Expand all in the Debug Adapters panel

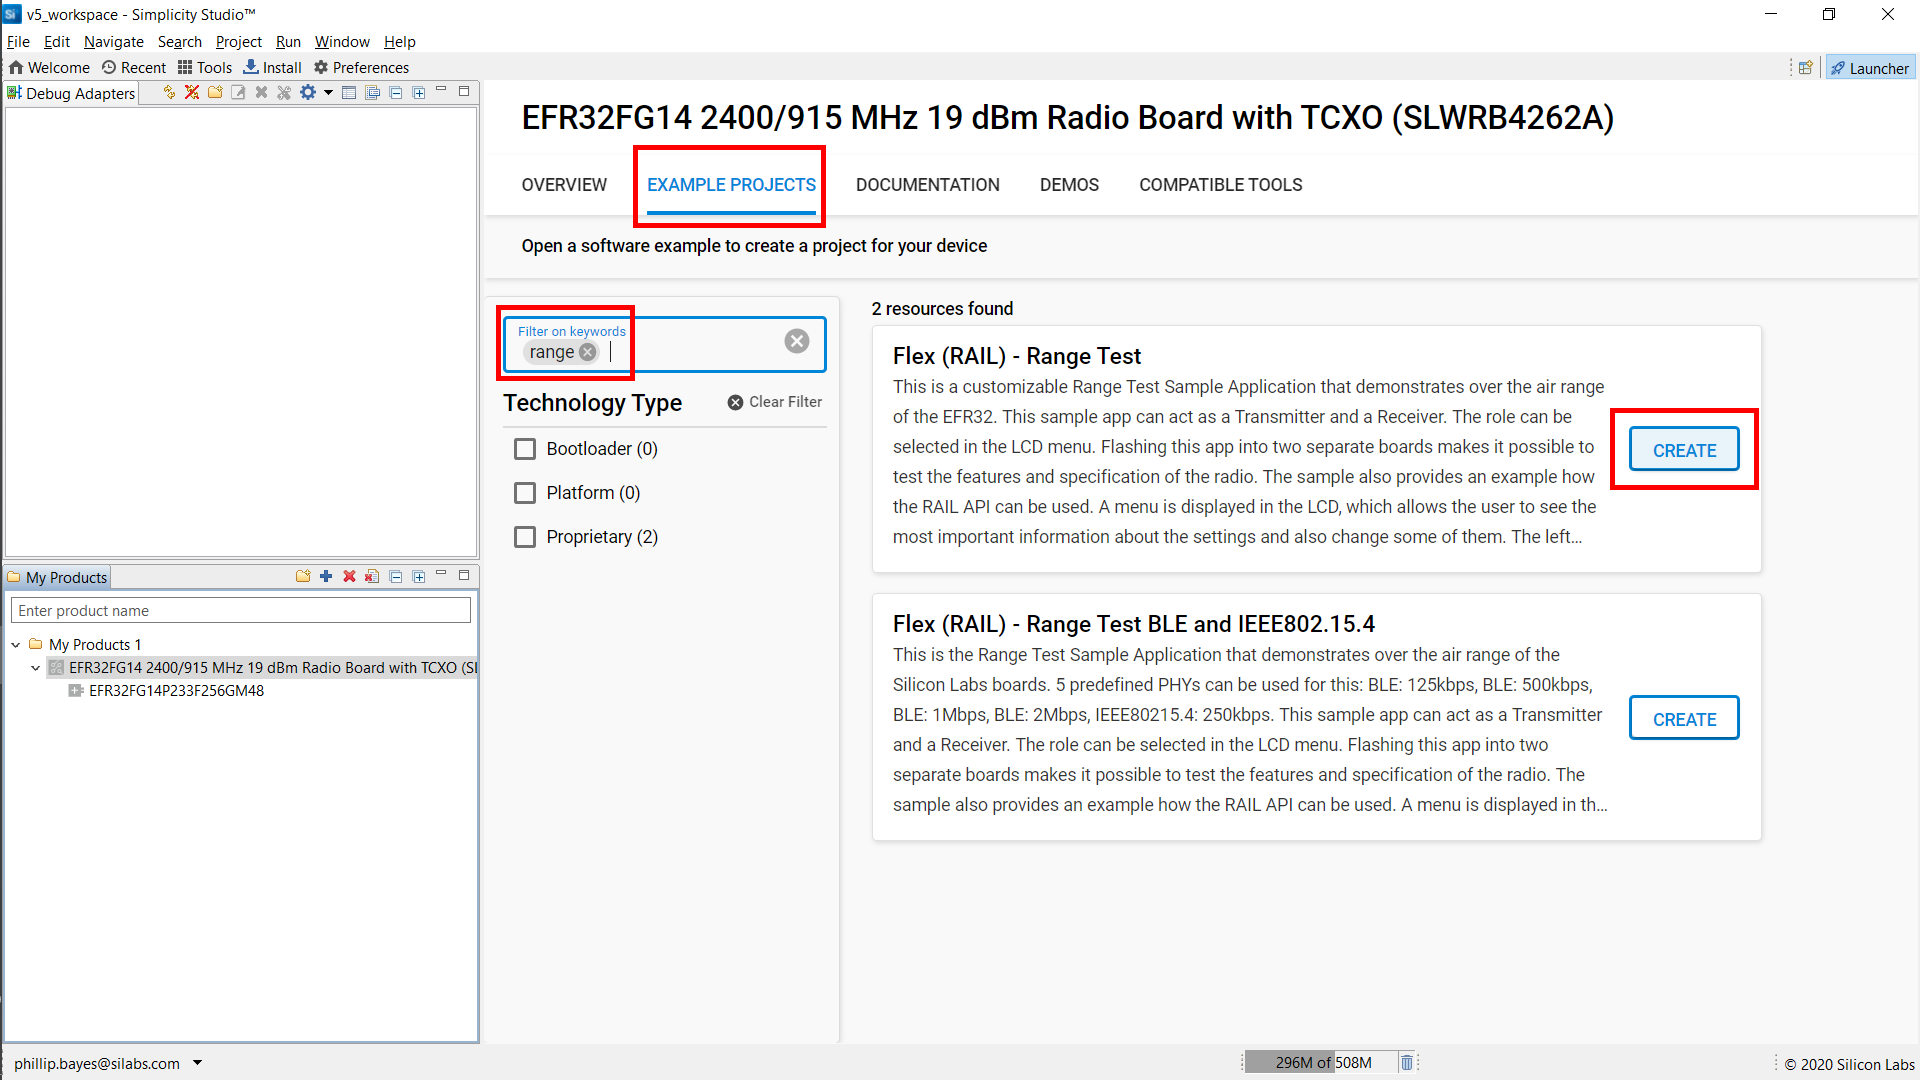click(x=419, y=93)
